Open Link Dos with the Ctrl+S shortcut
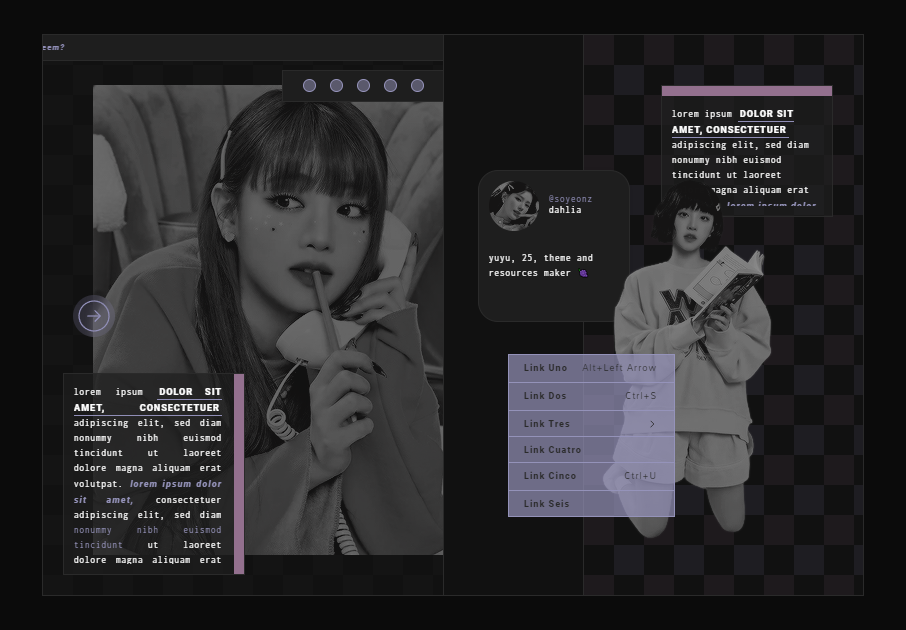906x630 pixels. click(x=545, y=396)
